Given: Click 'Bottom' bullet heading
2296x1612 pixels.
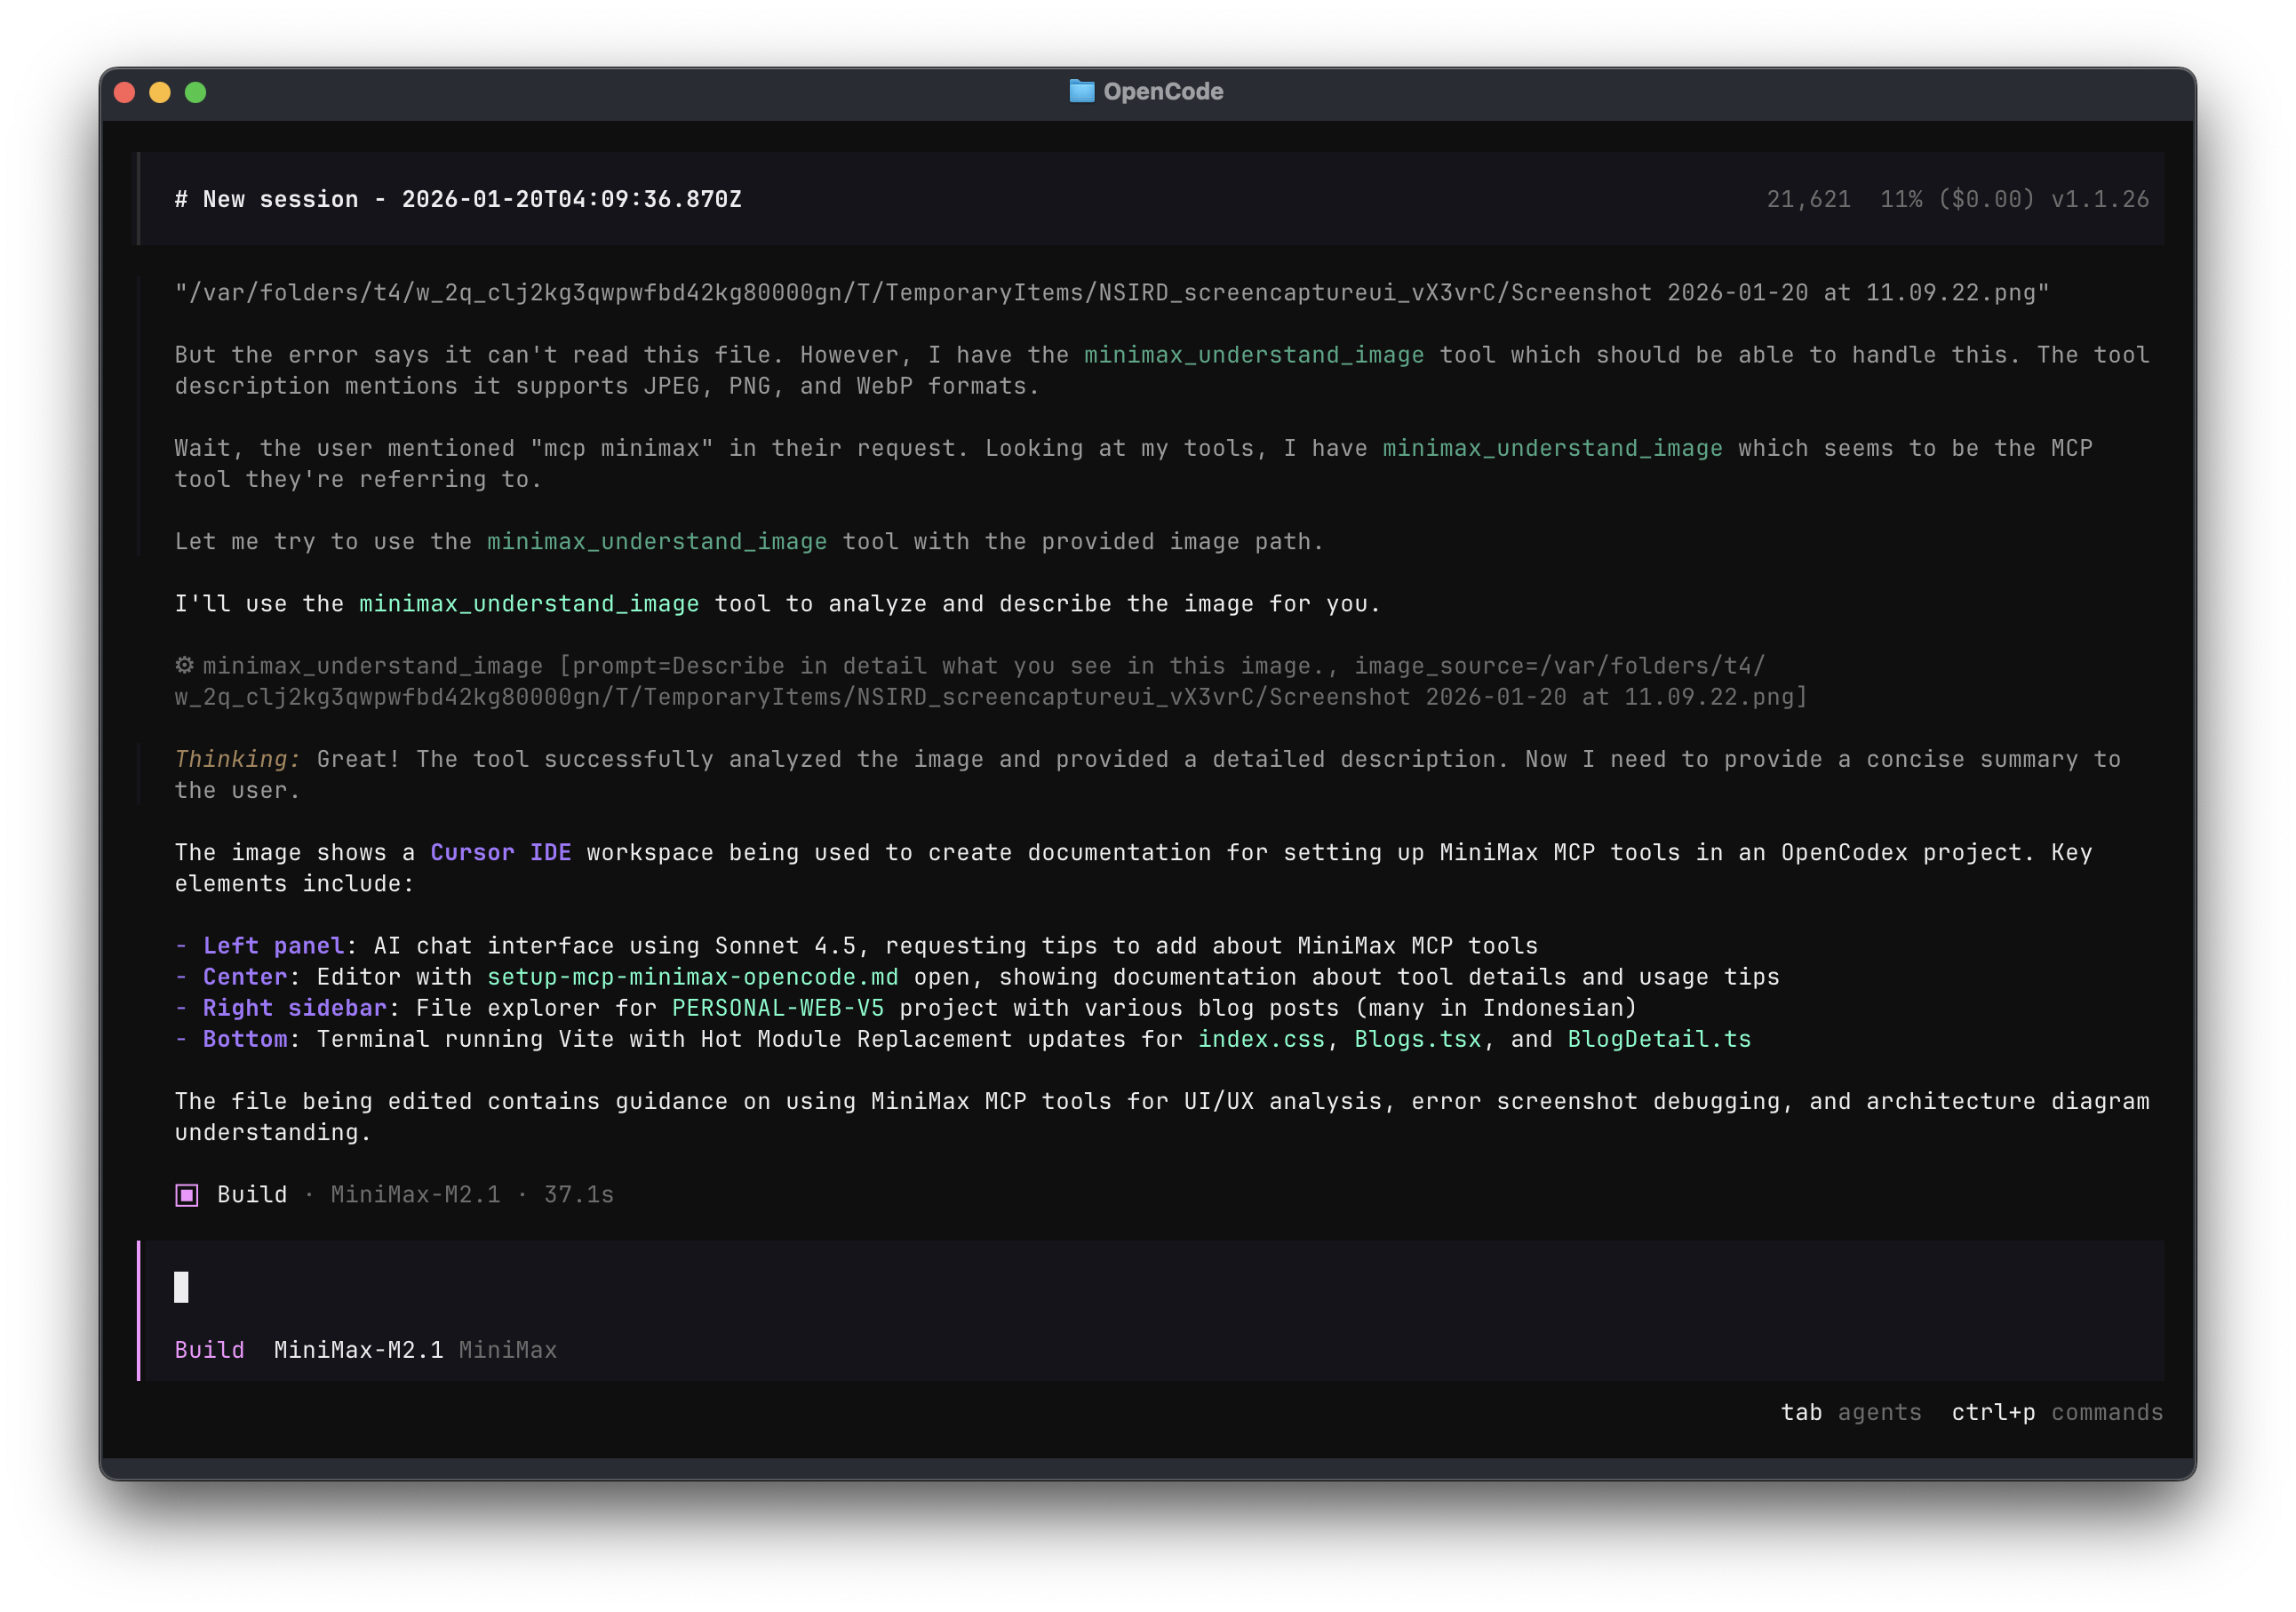Looking at the screenshot, I should tap(245, 1039).
